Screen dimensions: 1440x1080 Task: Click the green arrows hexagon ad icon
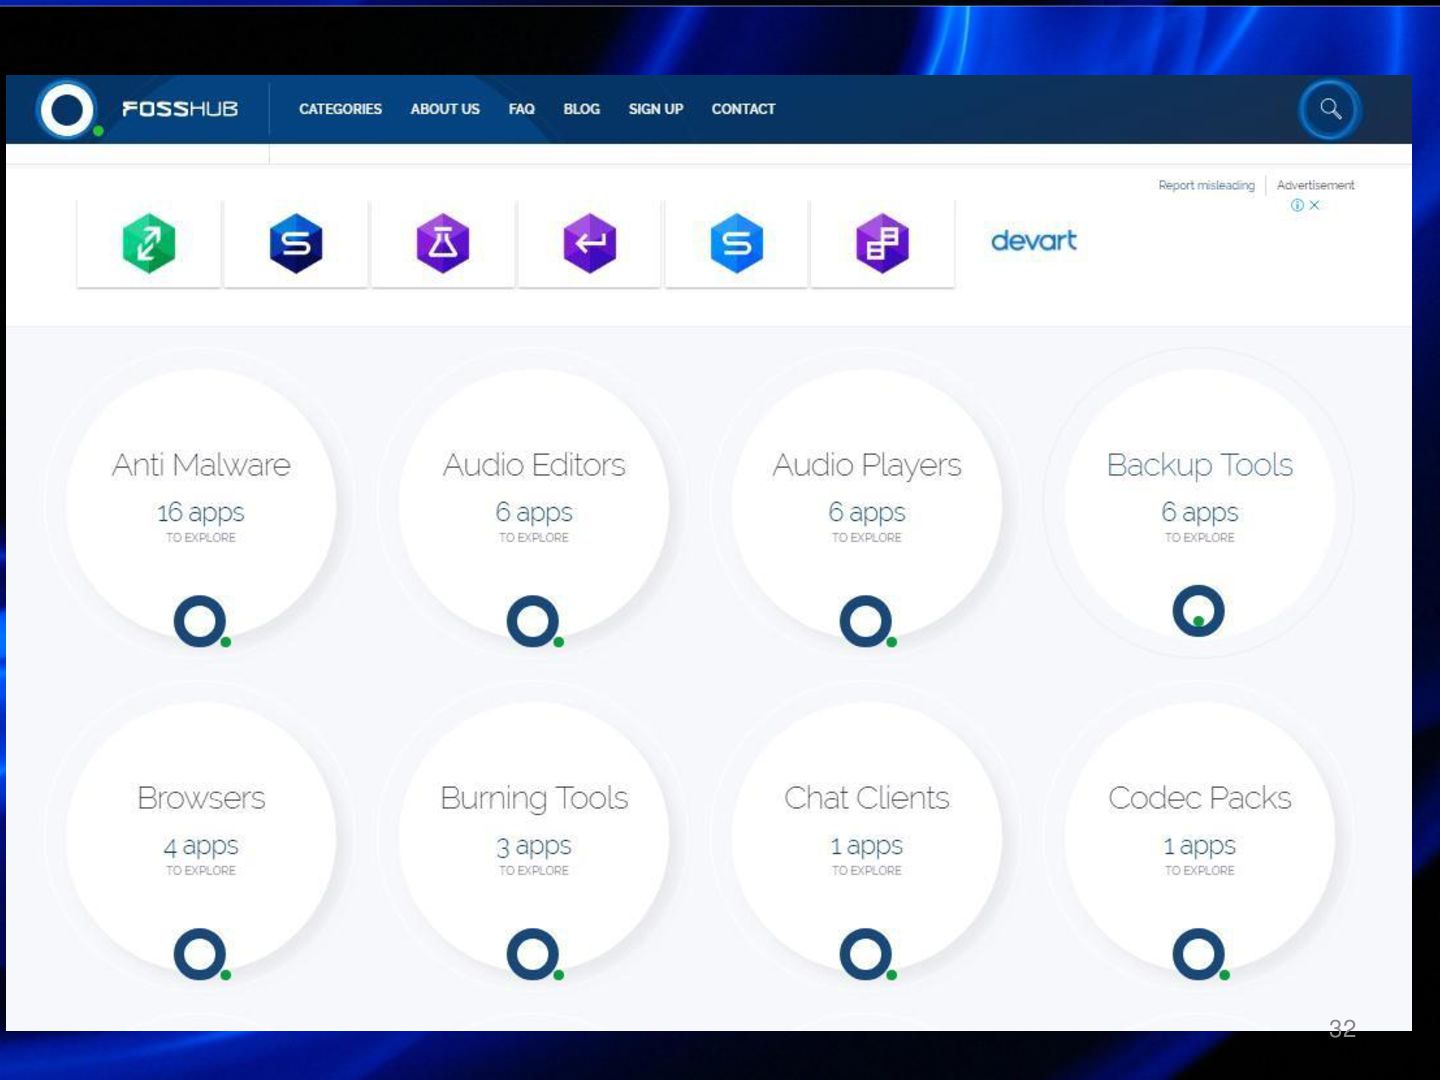coord(149,243)
